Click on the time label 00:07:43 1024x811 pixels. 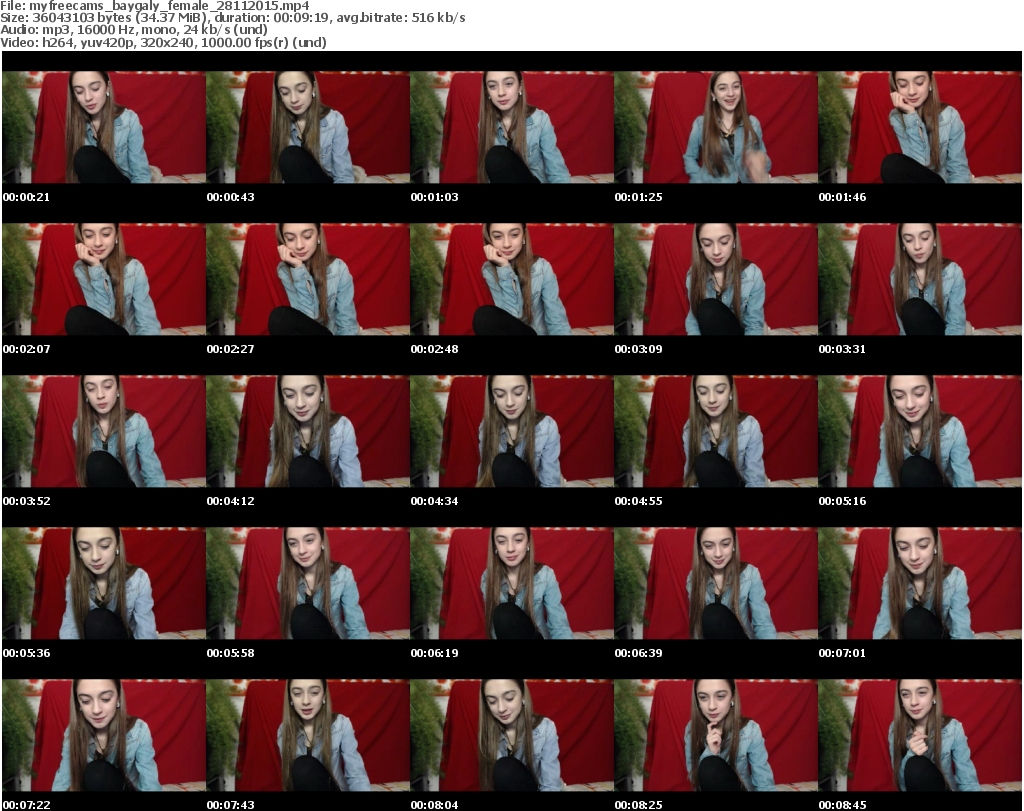point(231,805)
